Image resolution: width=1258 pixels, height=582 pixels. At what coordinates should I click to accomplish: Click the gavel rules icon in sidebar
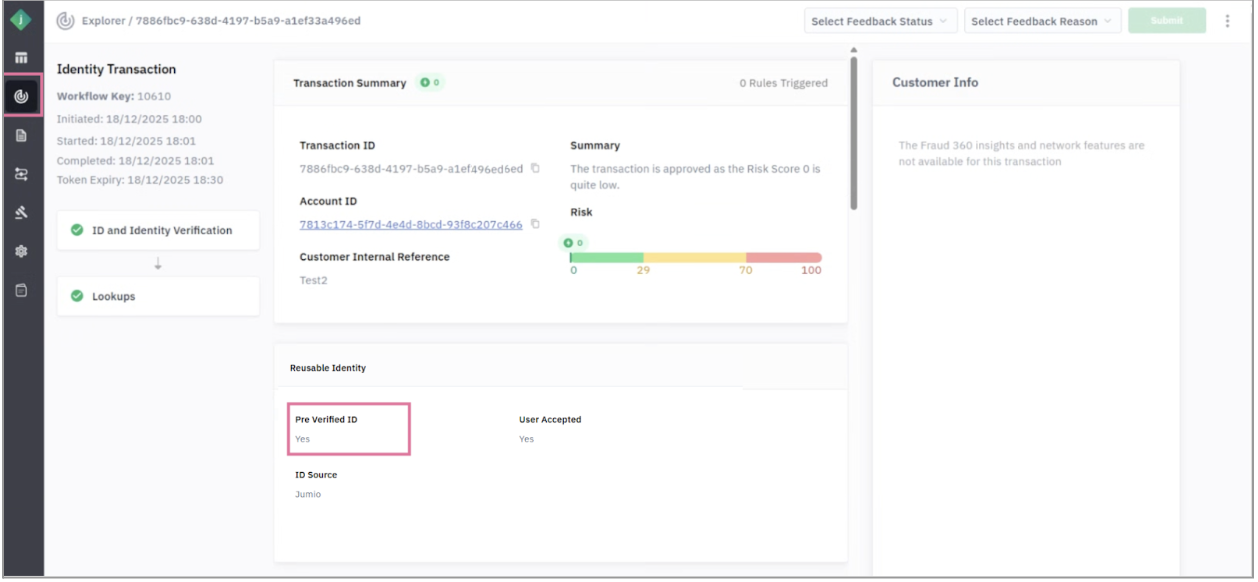(21, 213)
